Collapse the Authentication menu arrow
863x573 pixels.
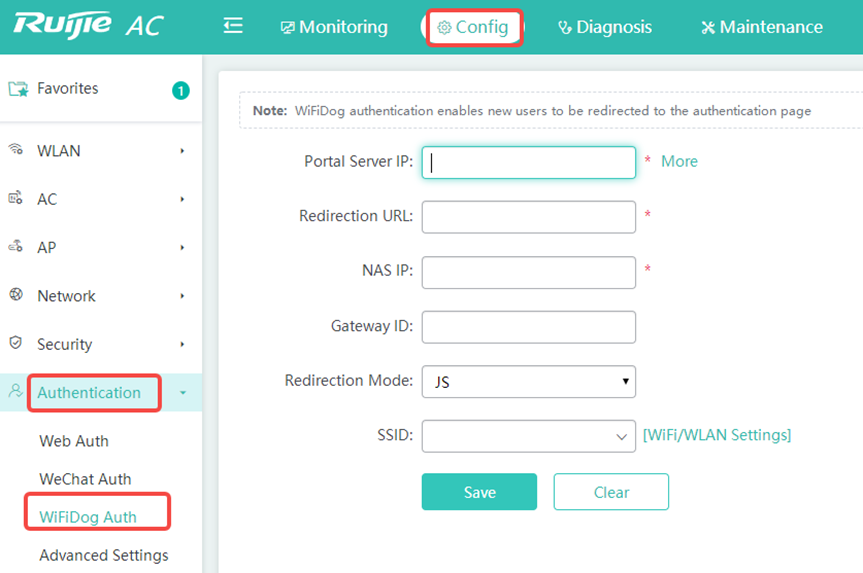tap(183, 393)
